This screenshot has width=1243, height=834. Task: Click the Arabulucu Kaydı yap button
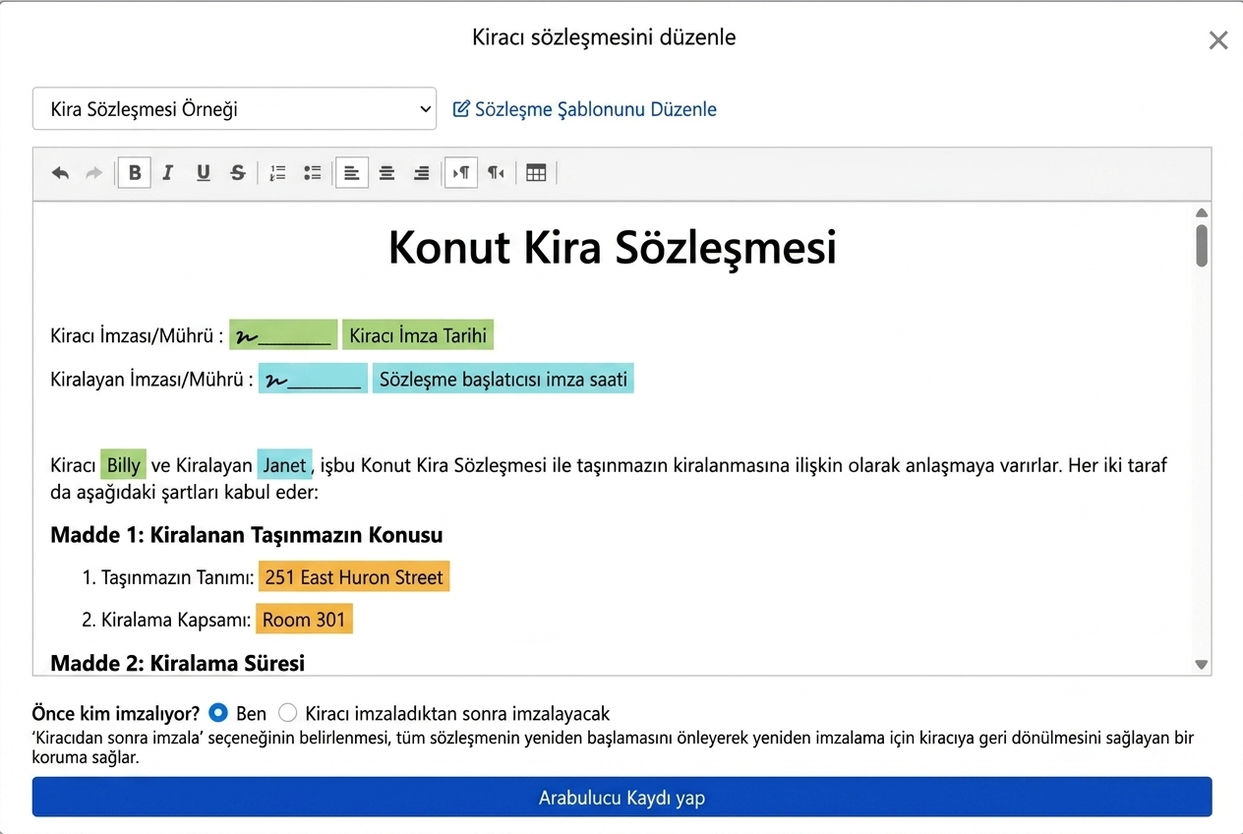click(622, 797)
